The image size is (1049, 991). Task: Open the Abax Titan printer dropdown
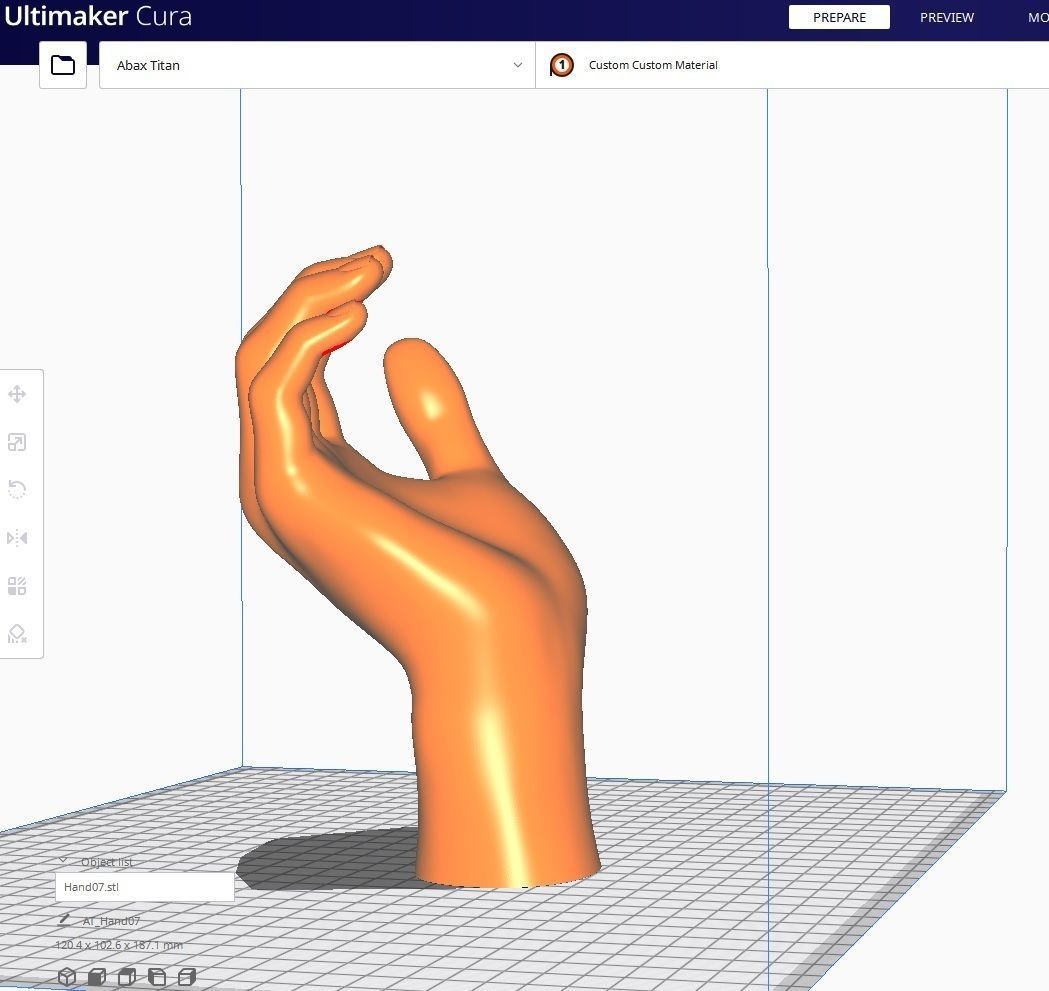(317, 65)
